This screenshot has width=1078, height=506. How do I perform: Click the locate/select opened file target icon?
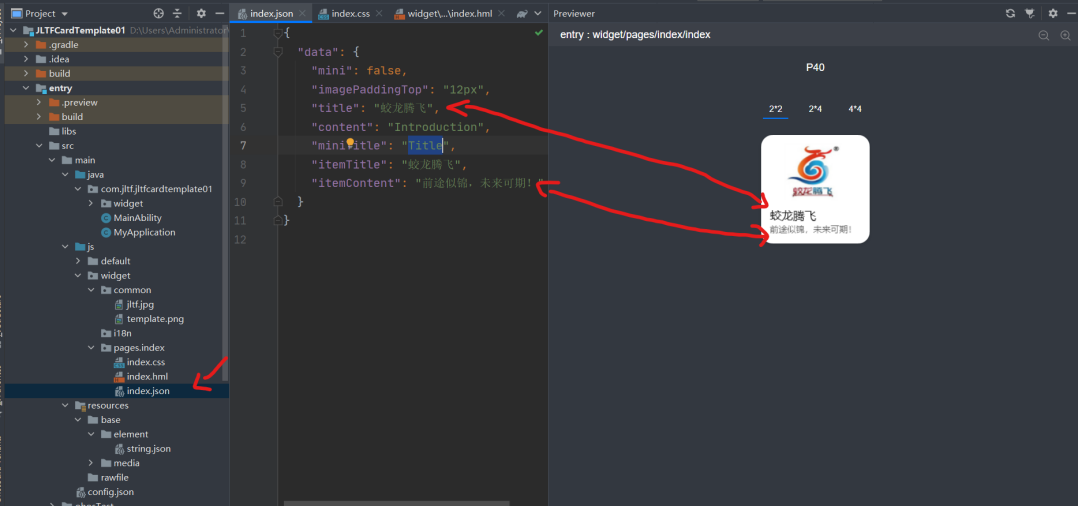tap(158, 13)
